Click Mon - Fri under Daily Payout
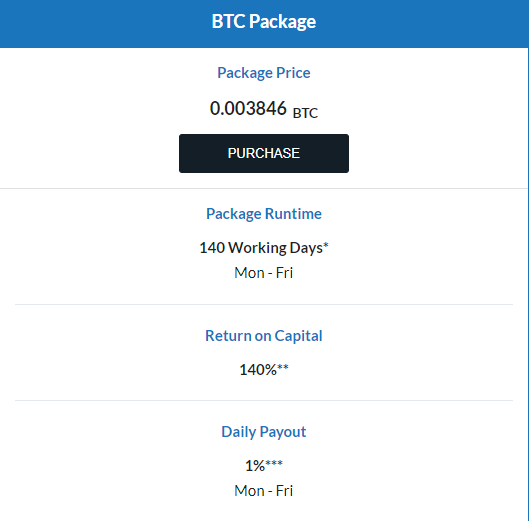Screen dimensions: 529x521 (x=264, y=491)
